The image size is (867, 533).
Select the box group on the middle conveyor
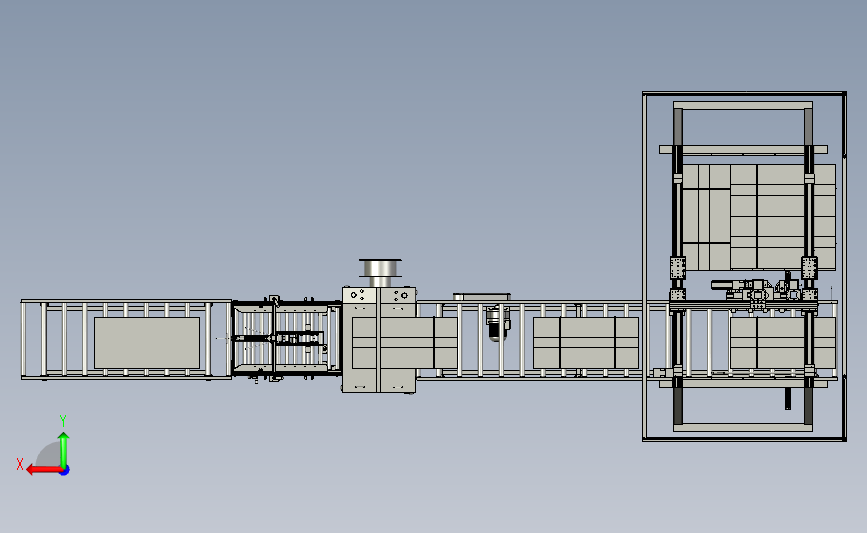click(x=586, y=343)
